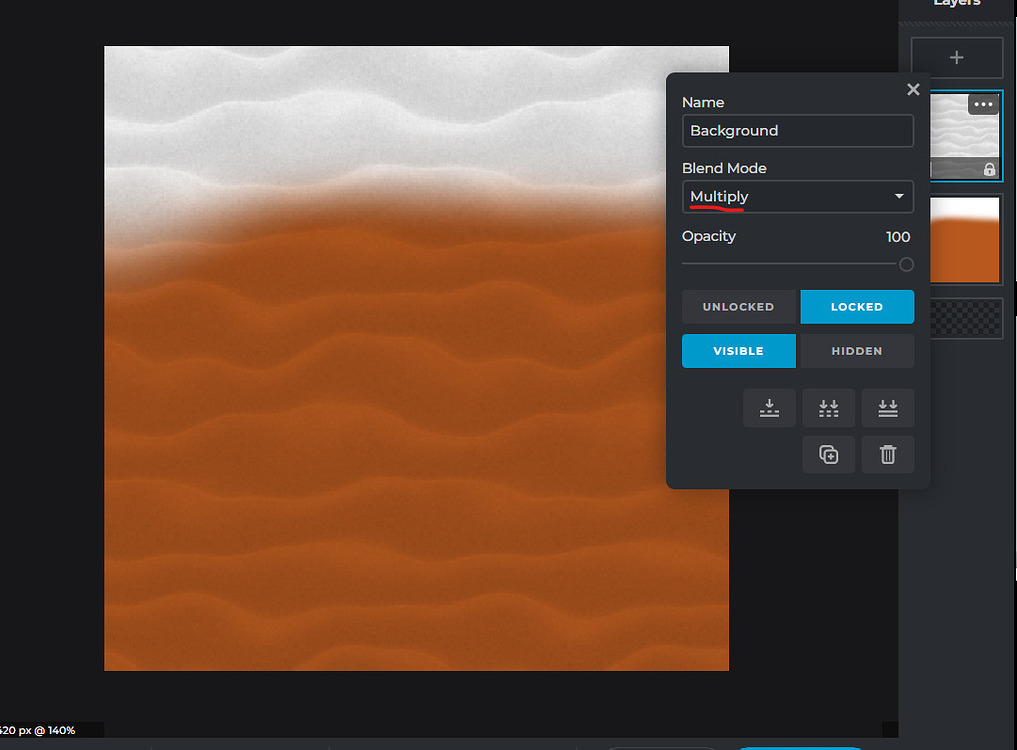1017x750 pixels.
Task: Delete the layer using the trash icon
Action: 887,454
